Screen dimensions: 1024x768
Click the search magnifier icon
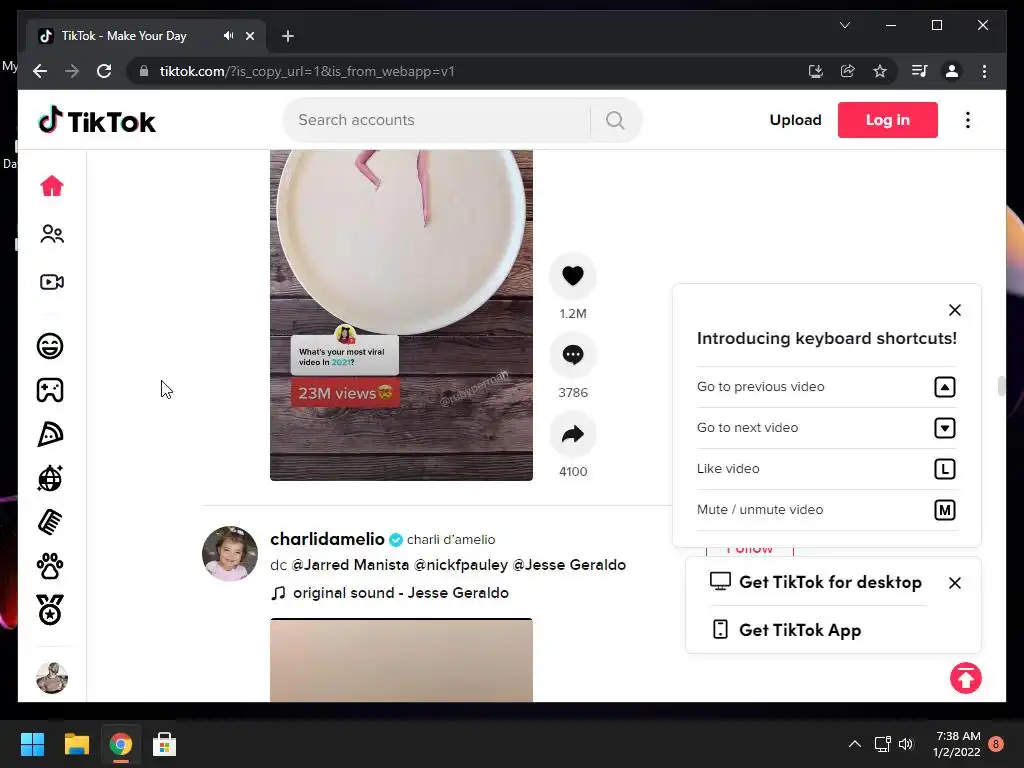pos(615,120)
